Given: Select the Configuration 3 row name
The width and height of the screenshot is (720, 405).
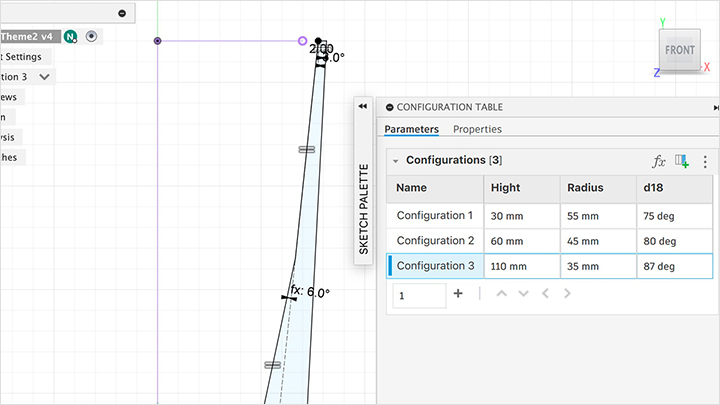Looking at the screenshot, I should click(x=435, y=266).
